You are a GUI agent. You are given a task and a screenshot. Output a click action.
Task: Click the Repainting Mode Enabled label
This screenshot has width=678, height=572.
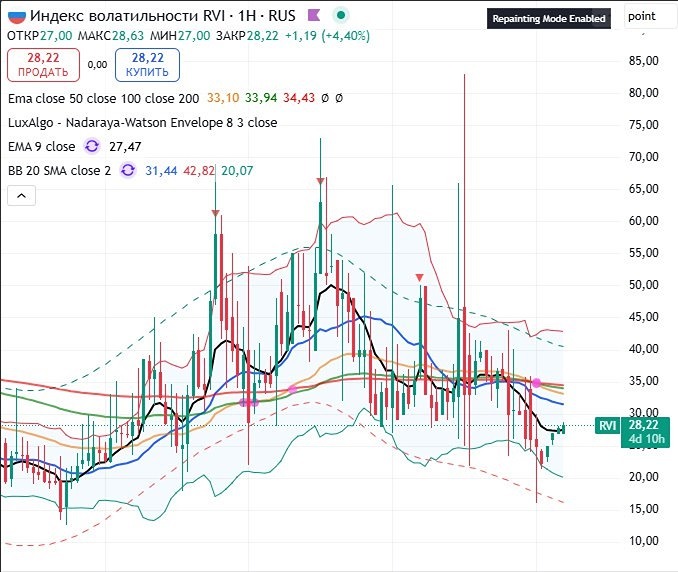pyautogui.click(x=549, y=19)
